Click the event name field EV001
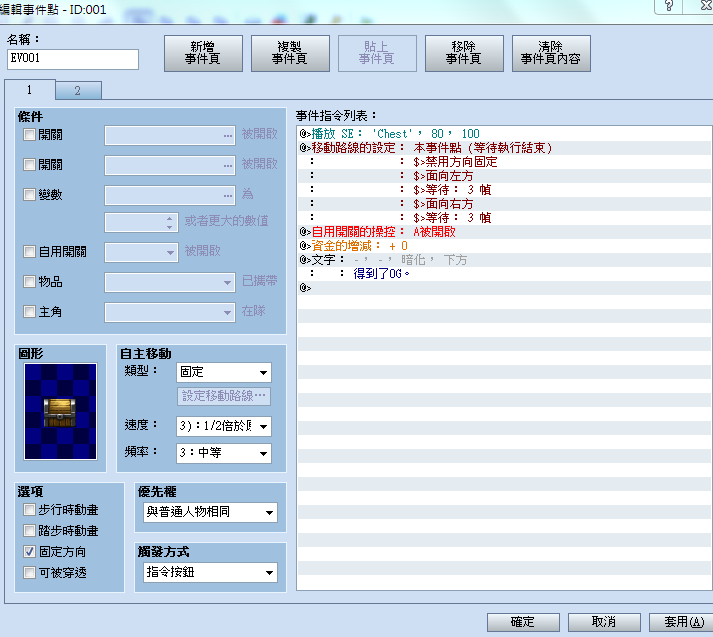This screenshot has width=713, height=637. tap(73, 59)
